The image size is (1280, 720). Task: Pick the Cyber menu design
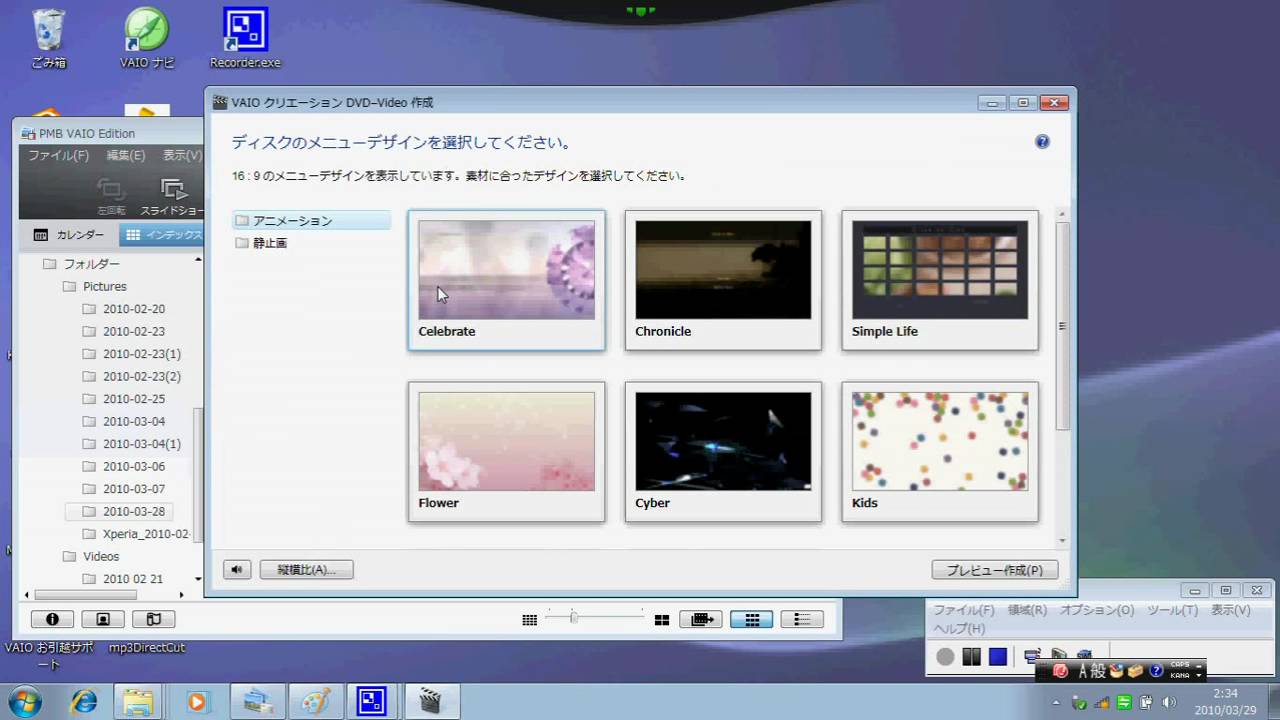point(723,452)
